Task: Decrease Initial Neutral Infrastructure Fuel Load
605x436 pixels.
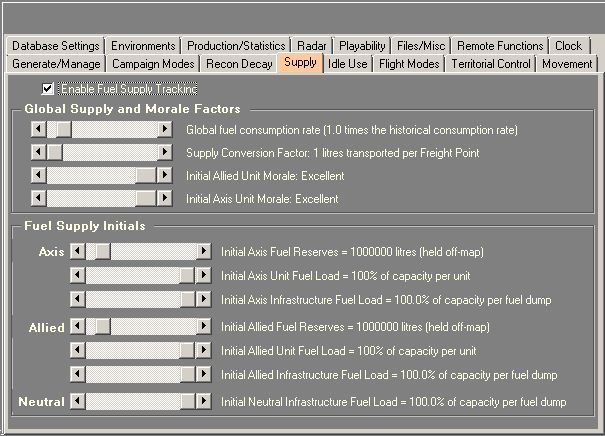Action: pos(78,401)
